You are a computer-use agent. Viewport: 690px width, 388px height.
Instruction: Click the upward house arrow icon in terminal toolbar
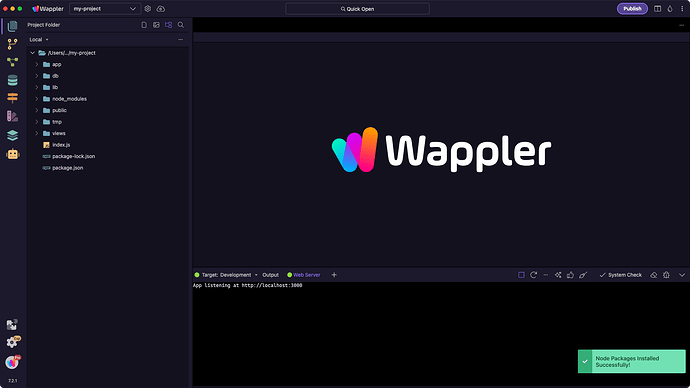coord(666,275)
